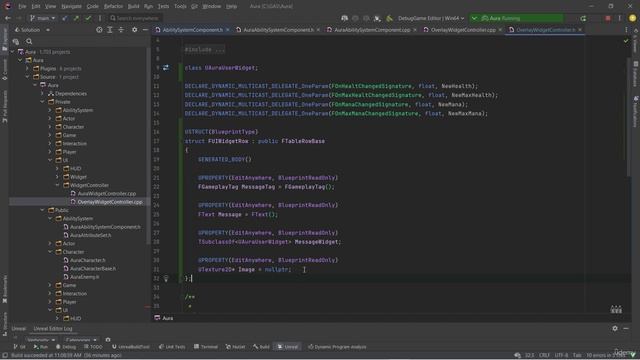Open bottom panel gear settings
This screenshot has width=640, height=360.
[x=615, y=329]
